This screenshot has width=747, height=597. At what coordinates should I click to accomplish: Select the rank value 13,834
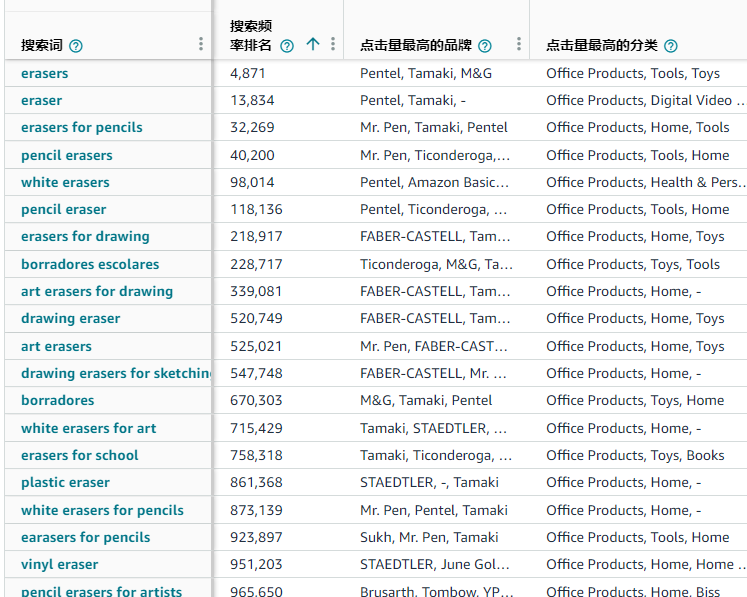pos(252,101)
